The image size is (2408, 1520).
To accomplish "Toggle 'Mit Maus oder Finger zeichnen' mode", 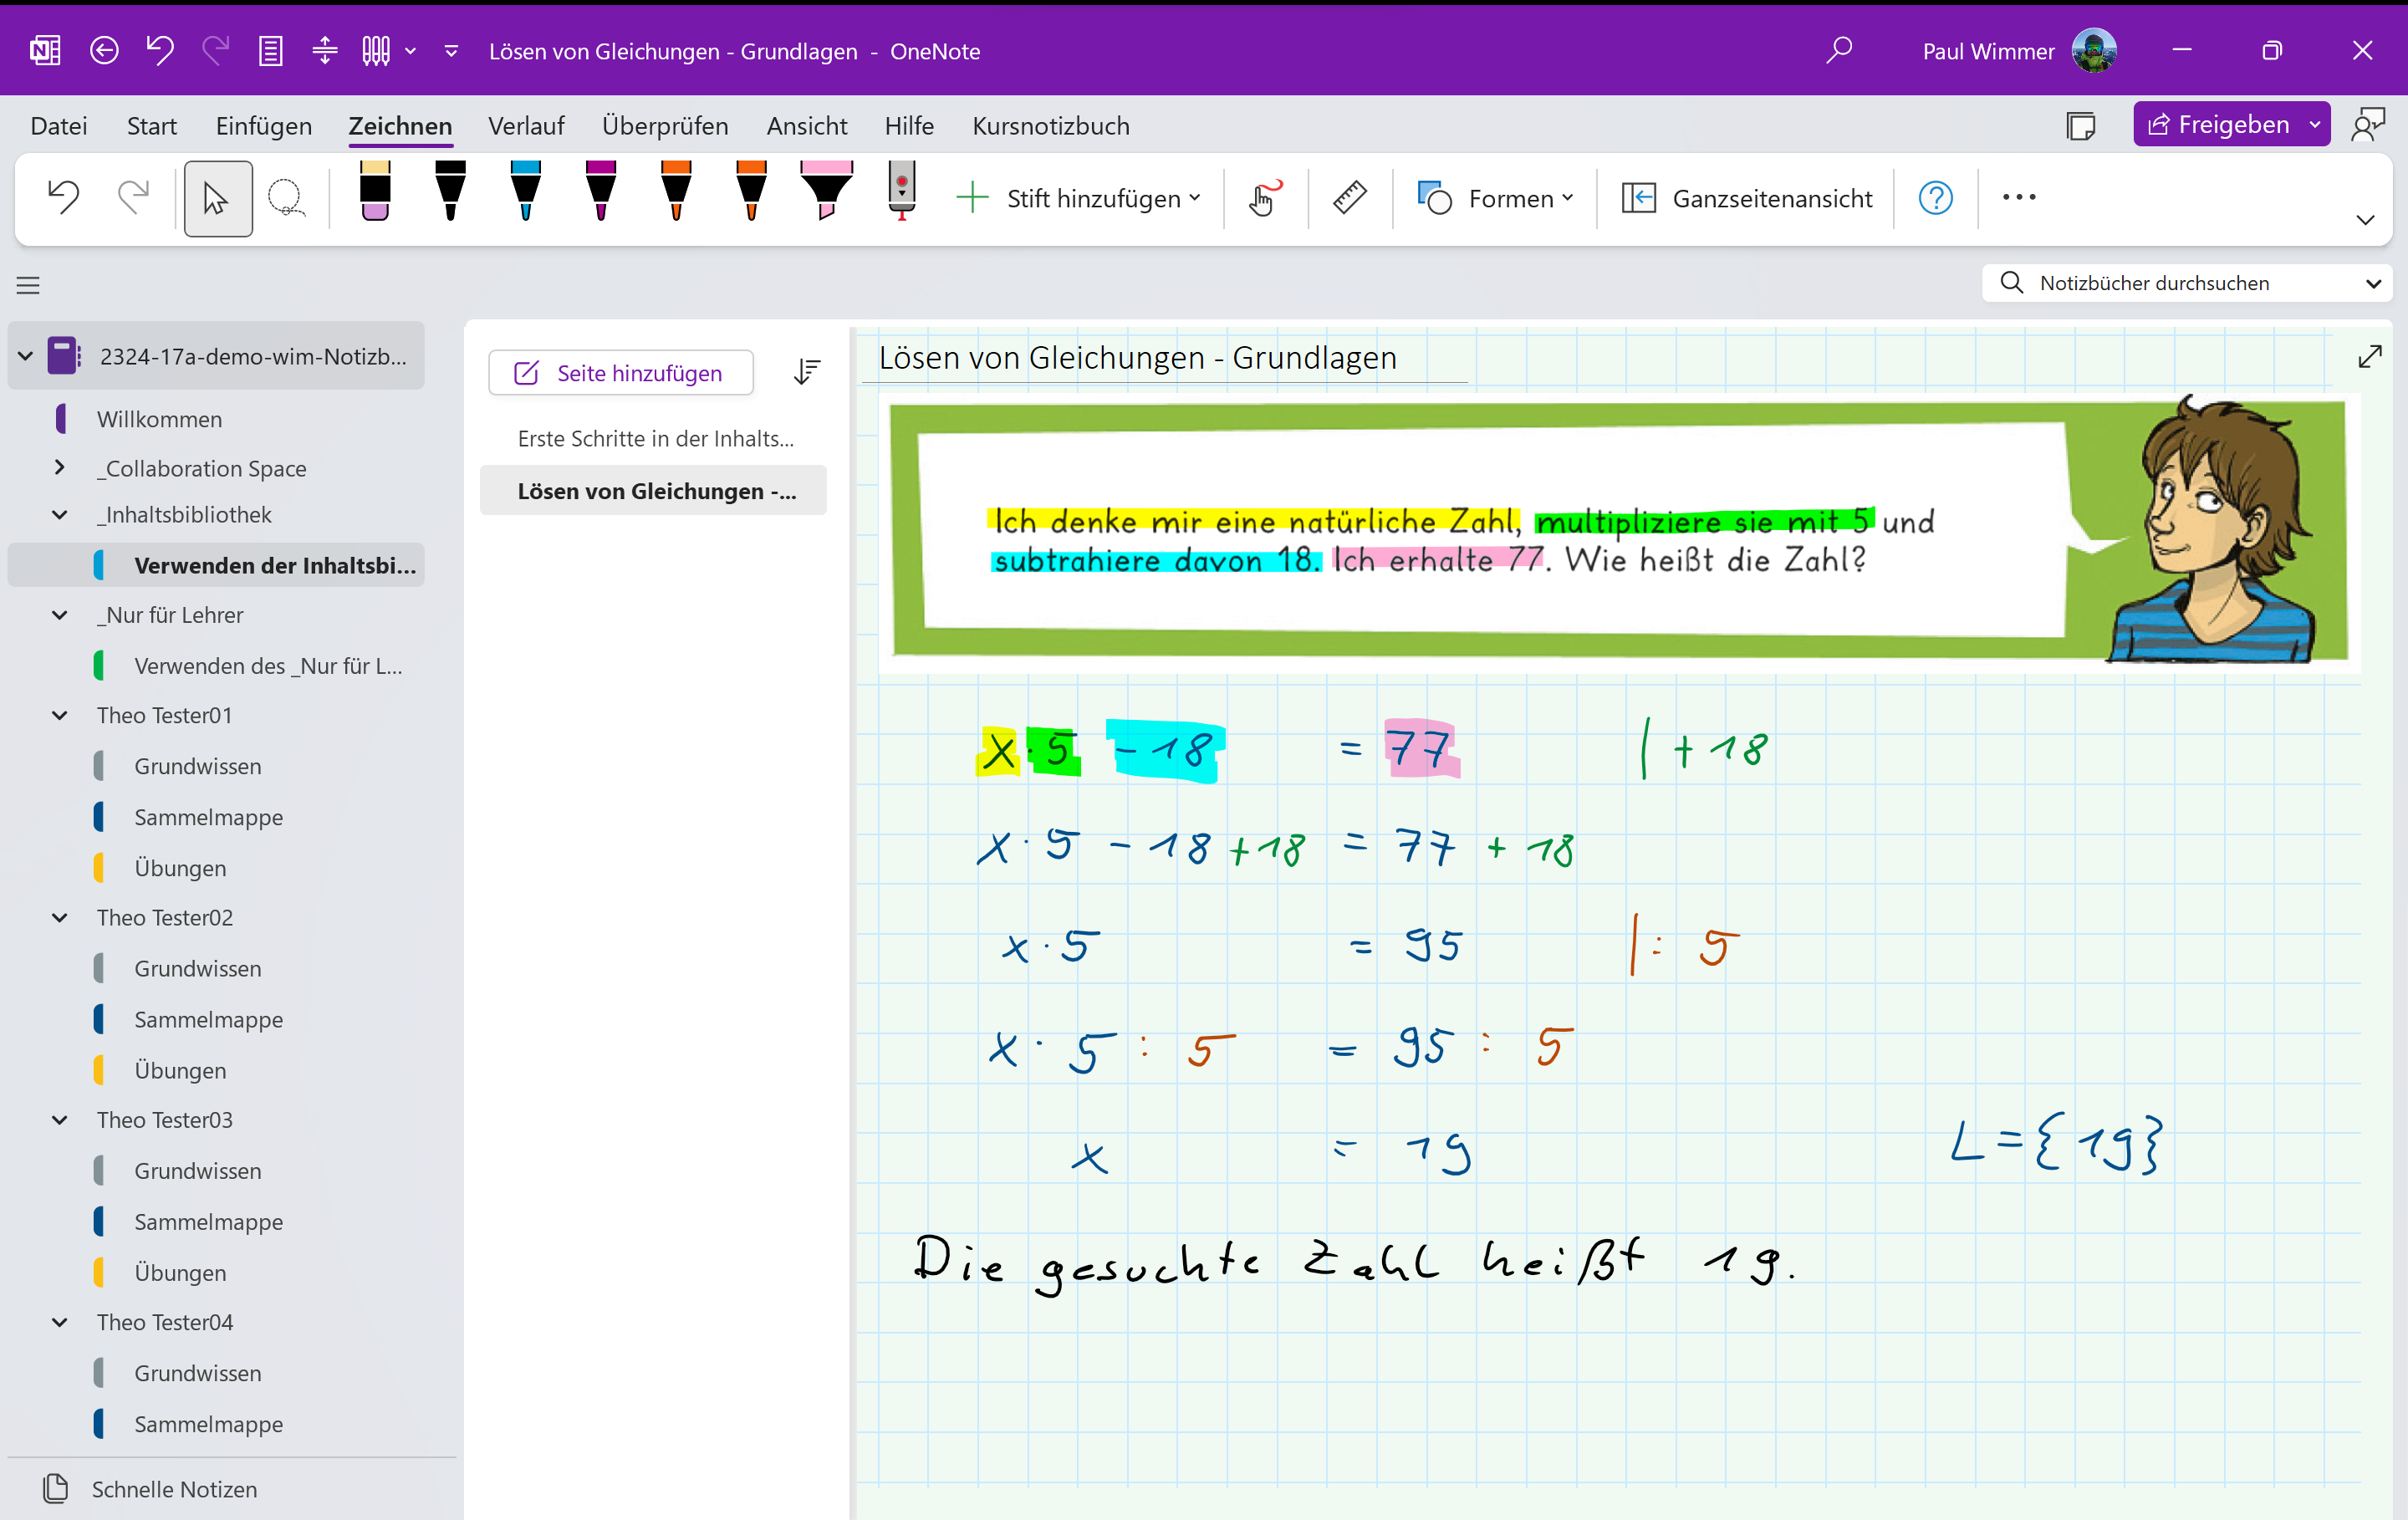I will click(1263, 197).
